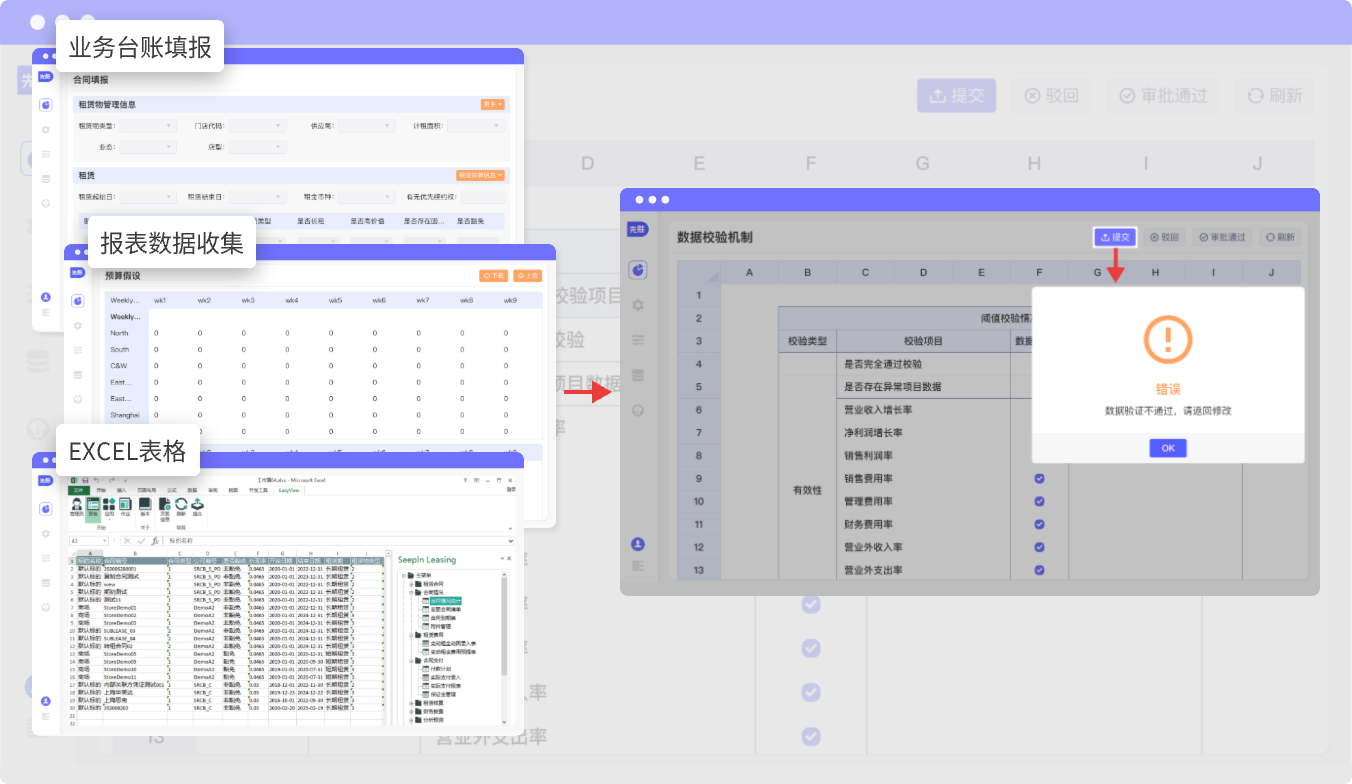Select the highlighted item in SeepIn Leasing tree
1352x784 pixels.
[445, 600]
